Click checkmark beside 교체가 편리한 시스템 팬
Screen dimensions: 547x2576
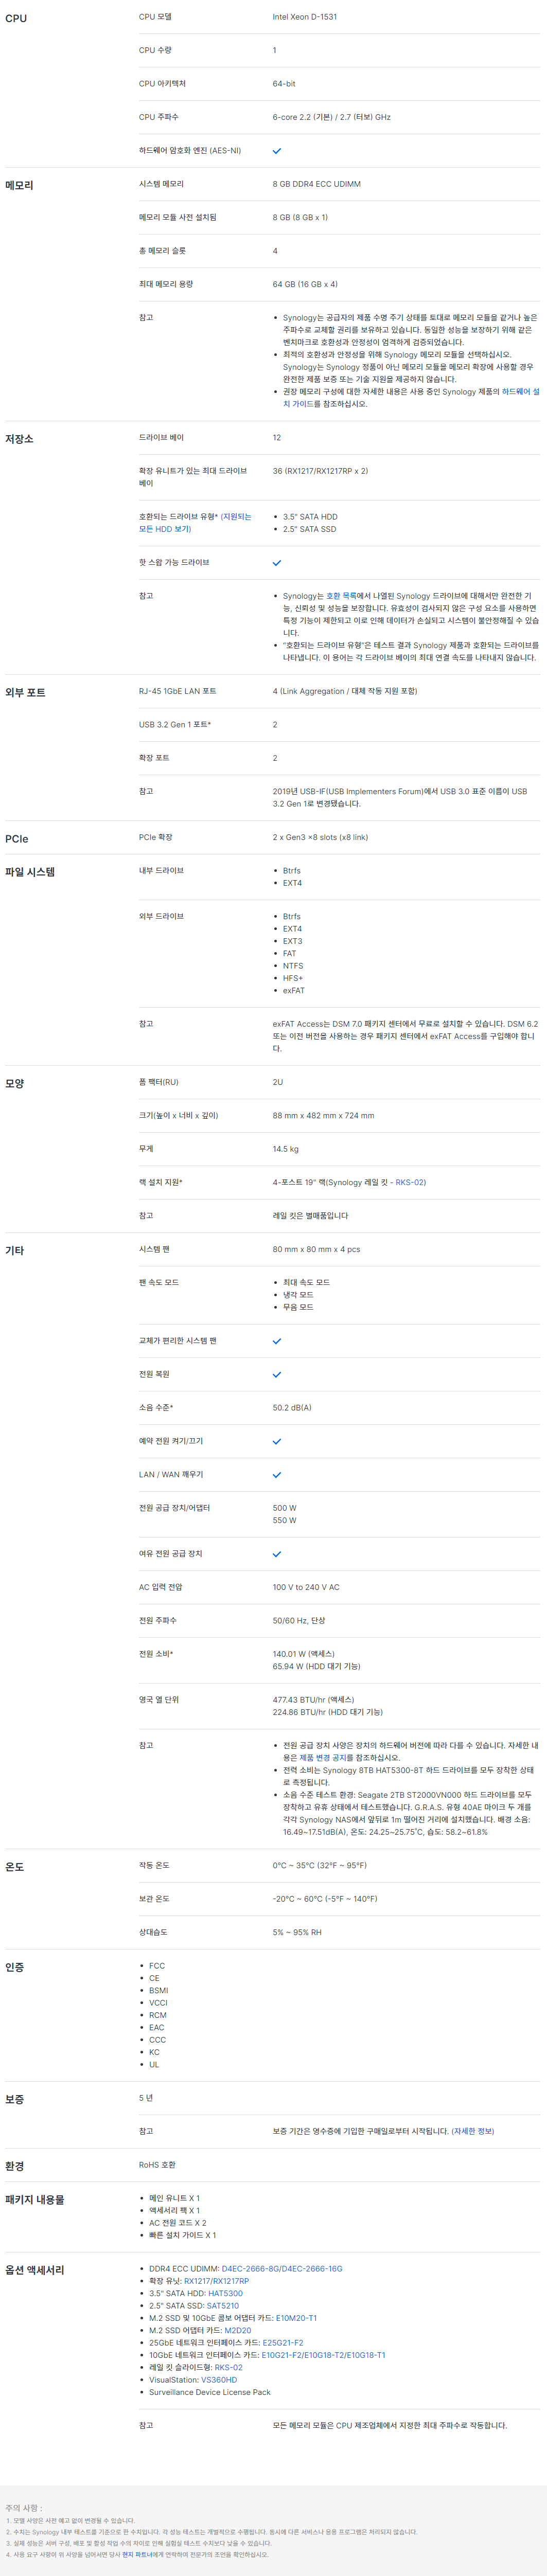pyautogui.click(x=277, y=1341)
